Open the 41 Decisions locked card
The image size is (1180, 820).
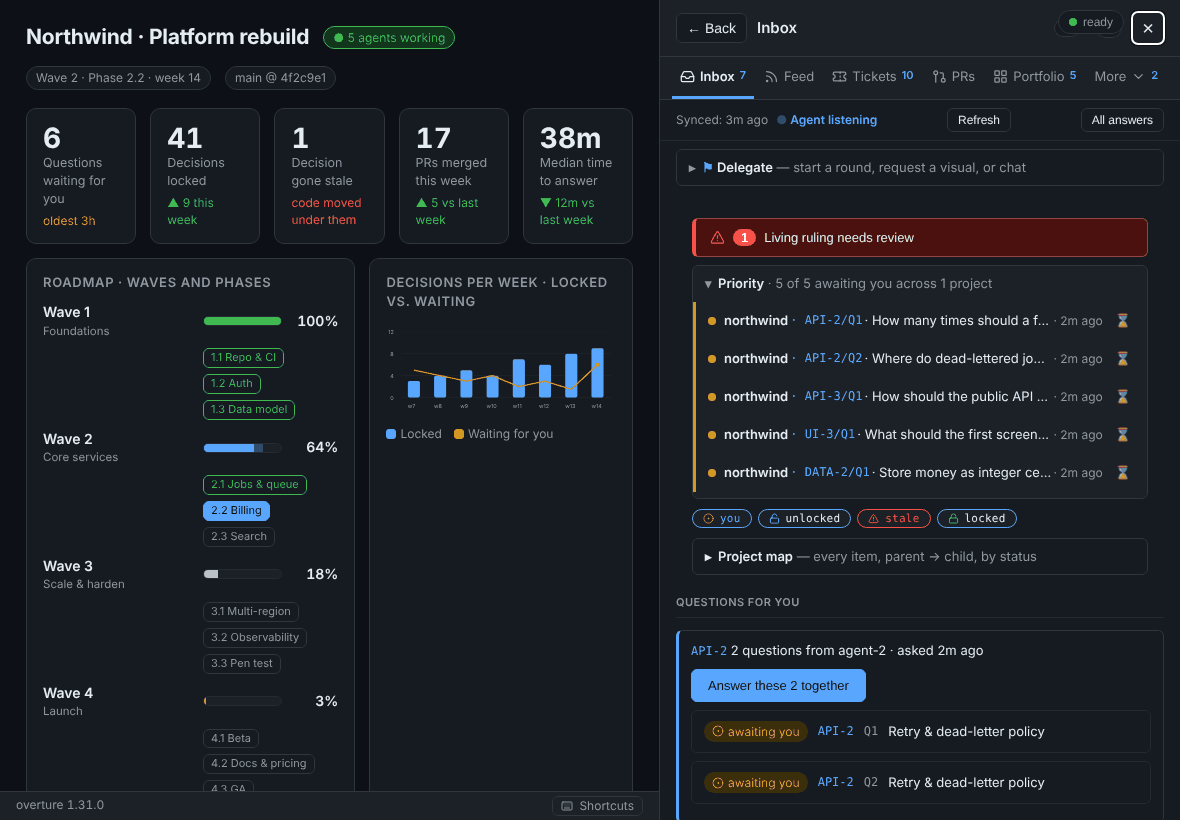tap(205, 176)
